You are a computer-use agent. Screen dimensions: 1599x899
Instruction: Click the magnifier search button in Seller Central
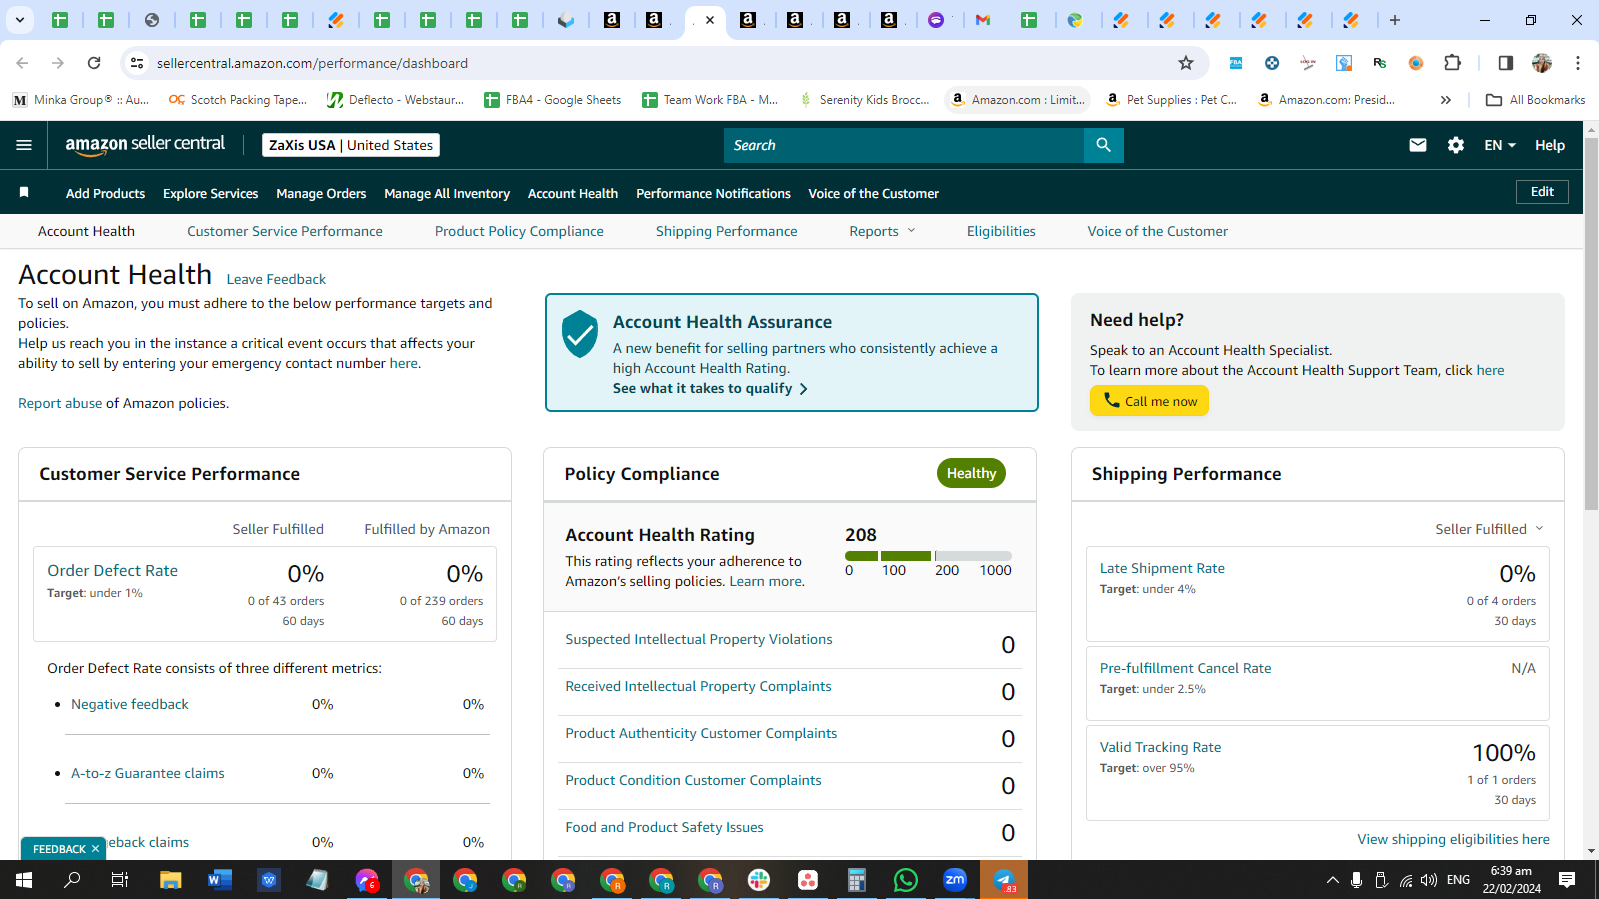1103,145
